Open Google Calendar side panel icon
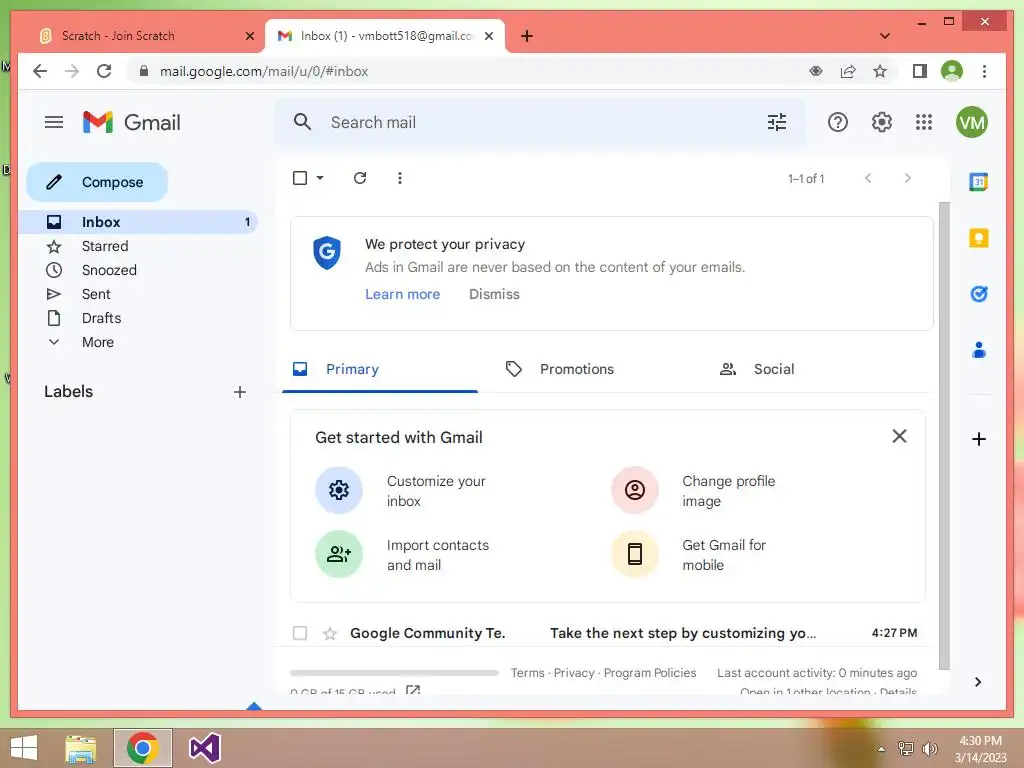Viewport: 1024px width, 768px height. tap(978, 182)
